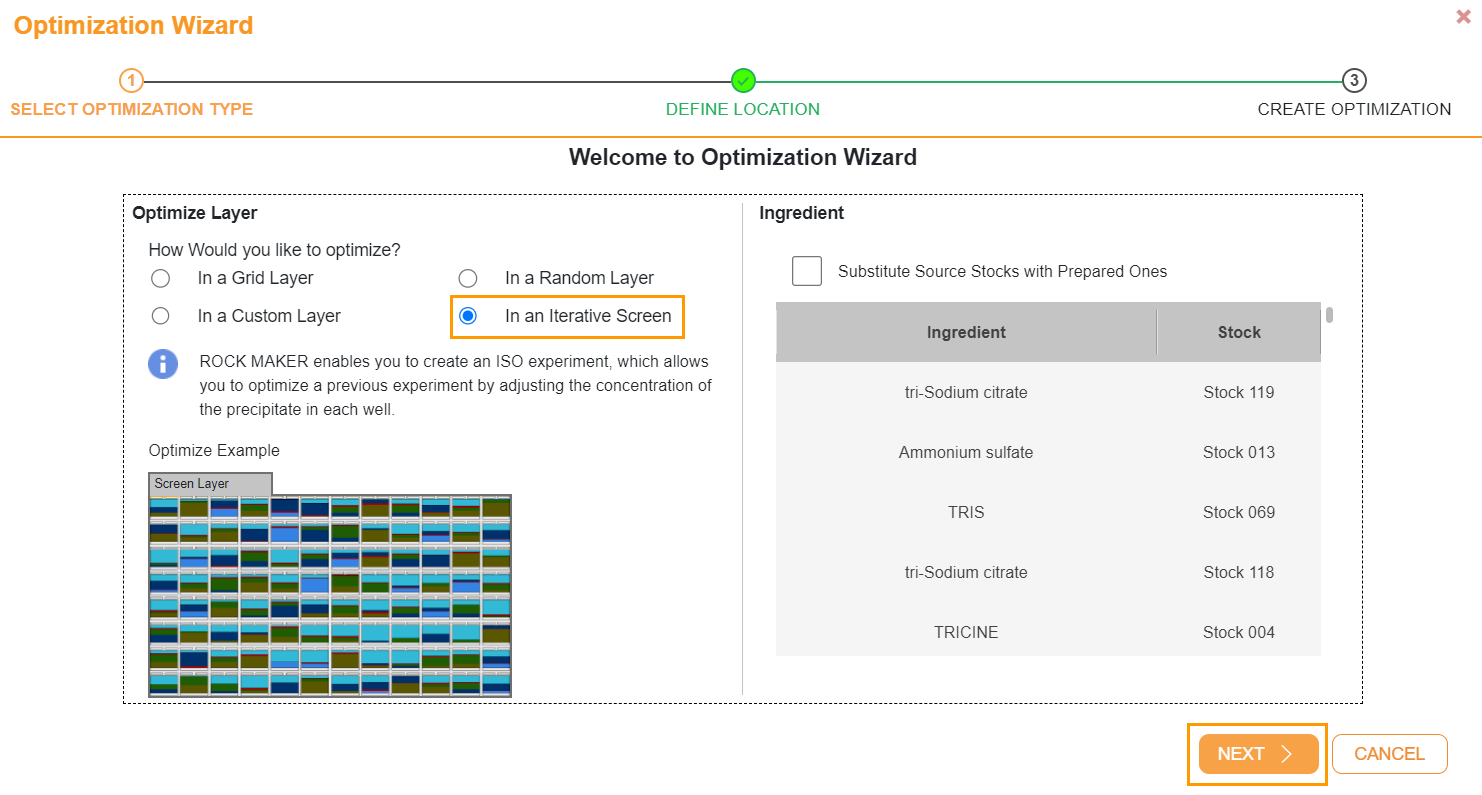Enable Substitute Source Stocks with Prepared Ones
This screenshot has height=795, width=1482.
click(x=807, y=271)
